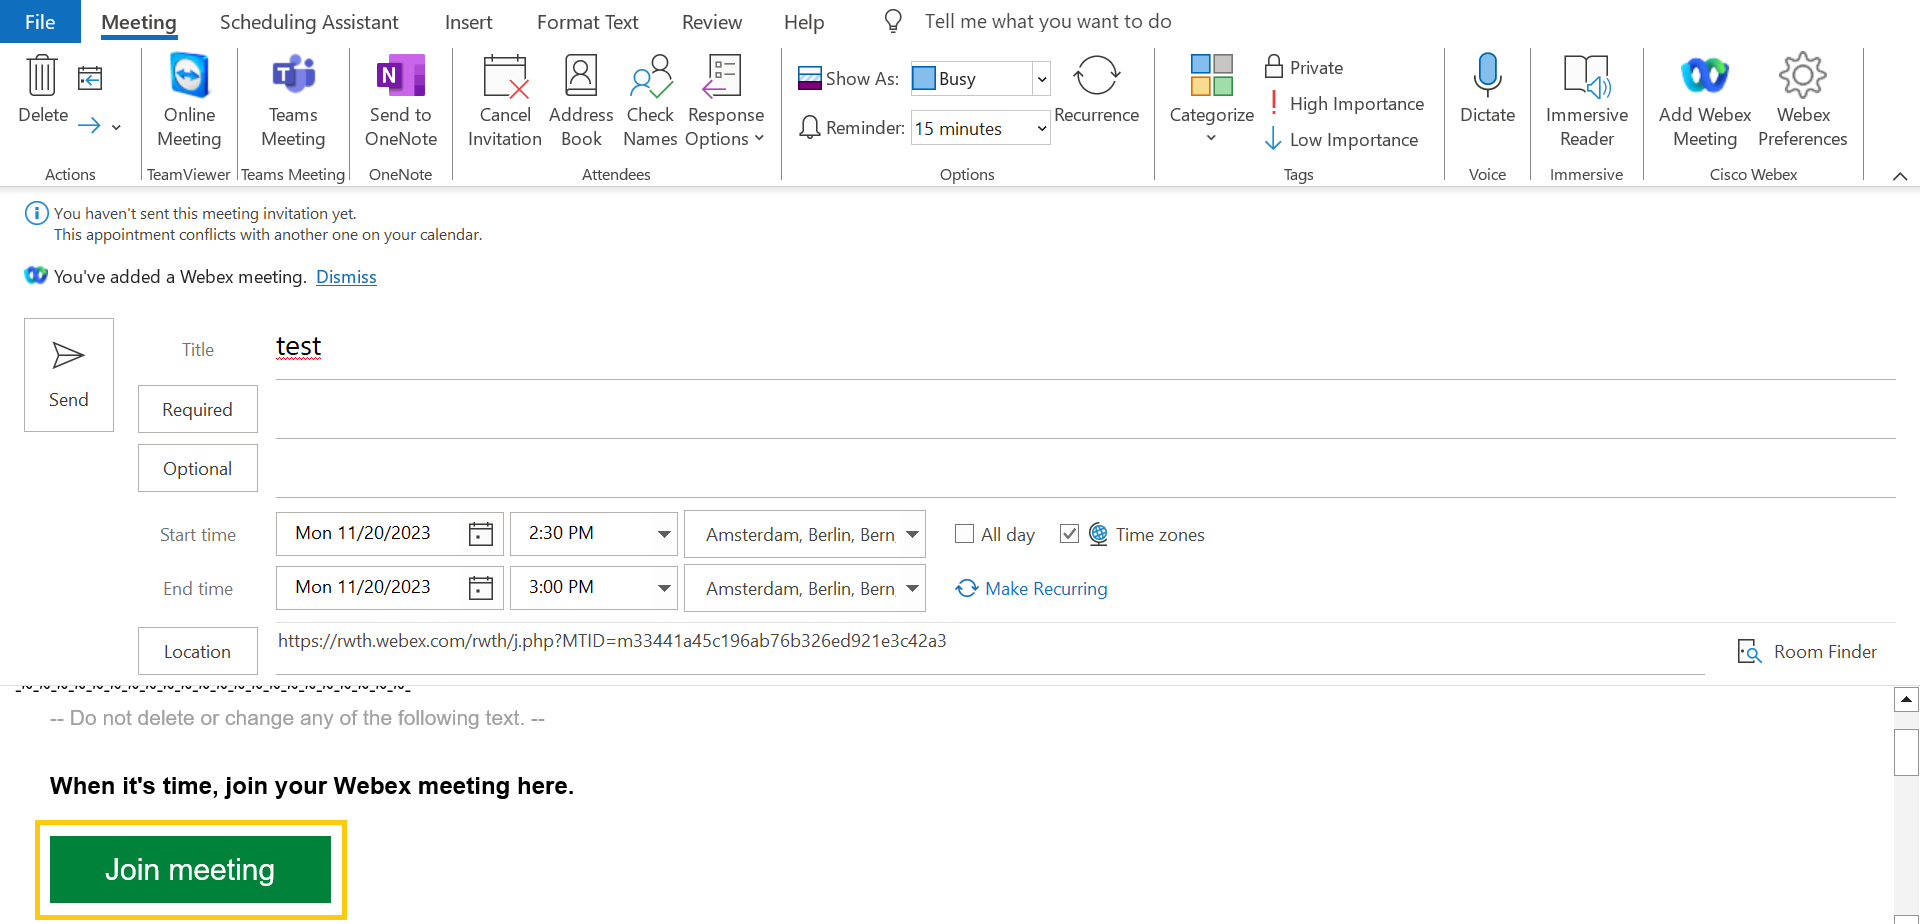
Task: Open the start time 2:30 PM dropdown
Action: tap(663, 534)
